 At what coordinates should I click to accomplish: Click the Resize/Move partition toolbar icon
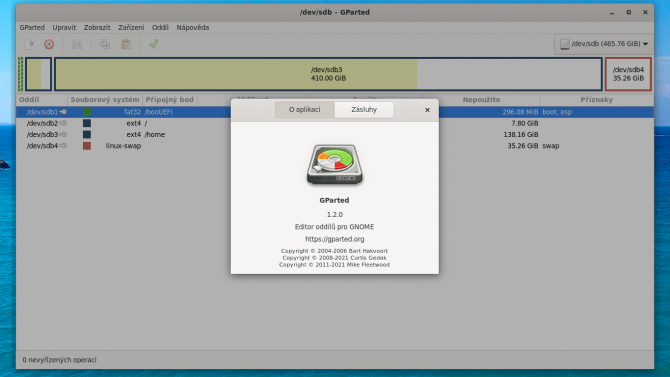pos(77,44)
